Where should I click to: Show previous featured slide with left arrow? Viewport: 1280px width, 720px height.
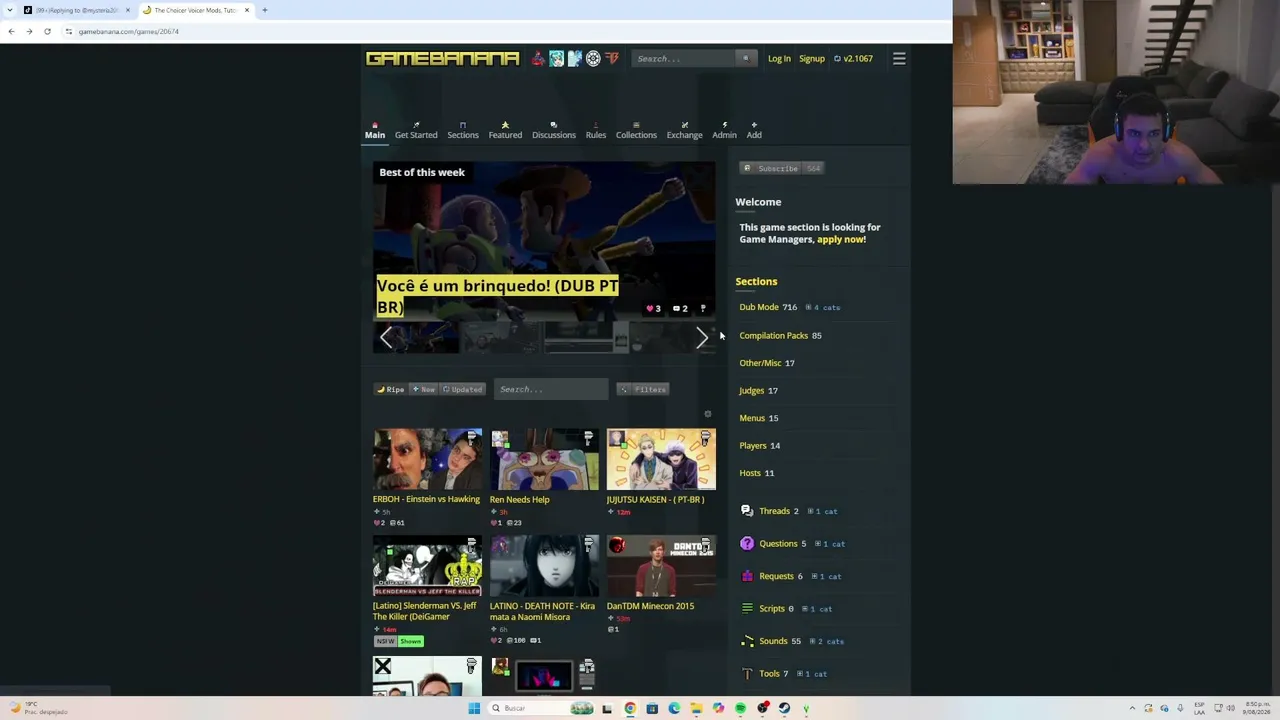click(386, 338)
